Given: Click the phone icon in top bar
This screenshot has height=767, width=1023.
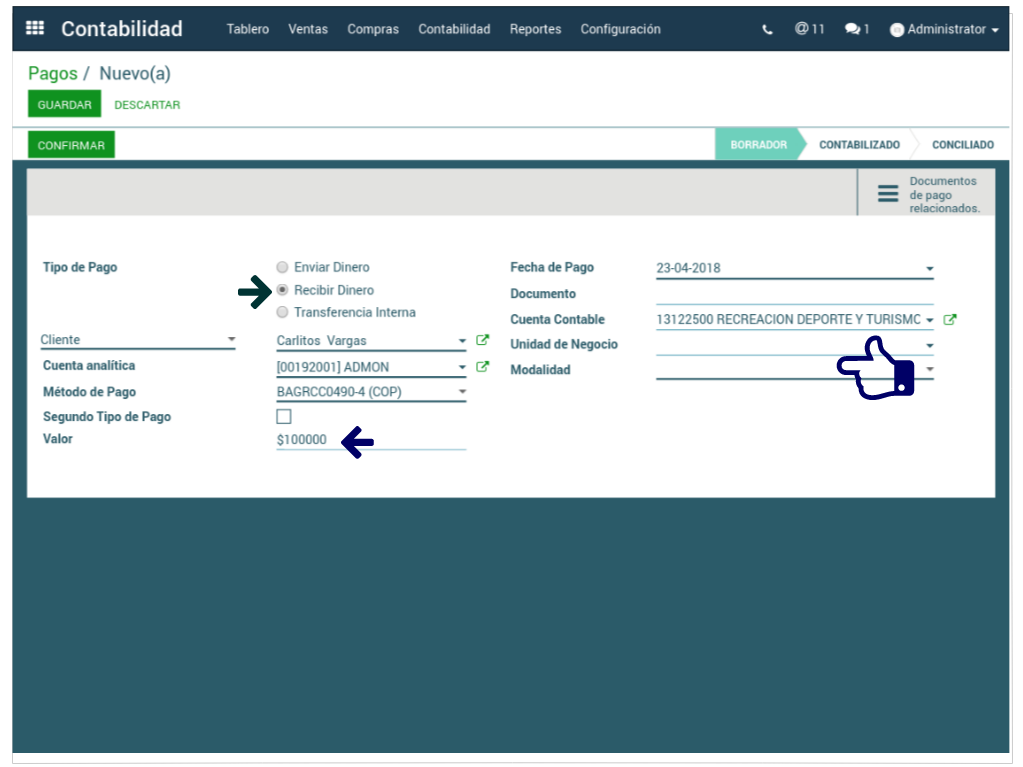Looking at the screenshot, I should pos(767,30).
